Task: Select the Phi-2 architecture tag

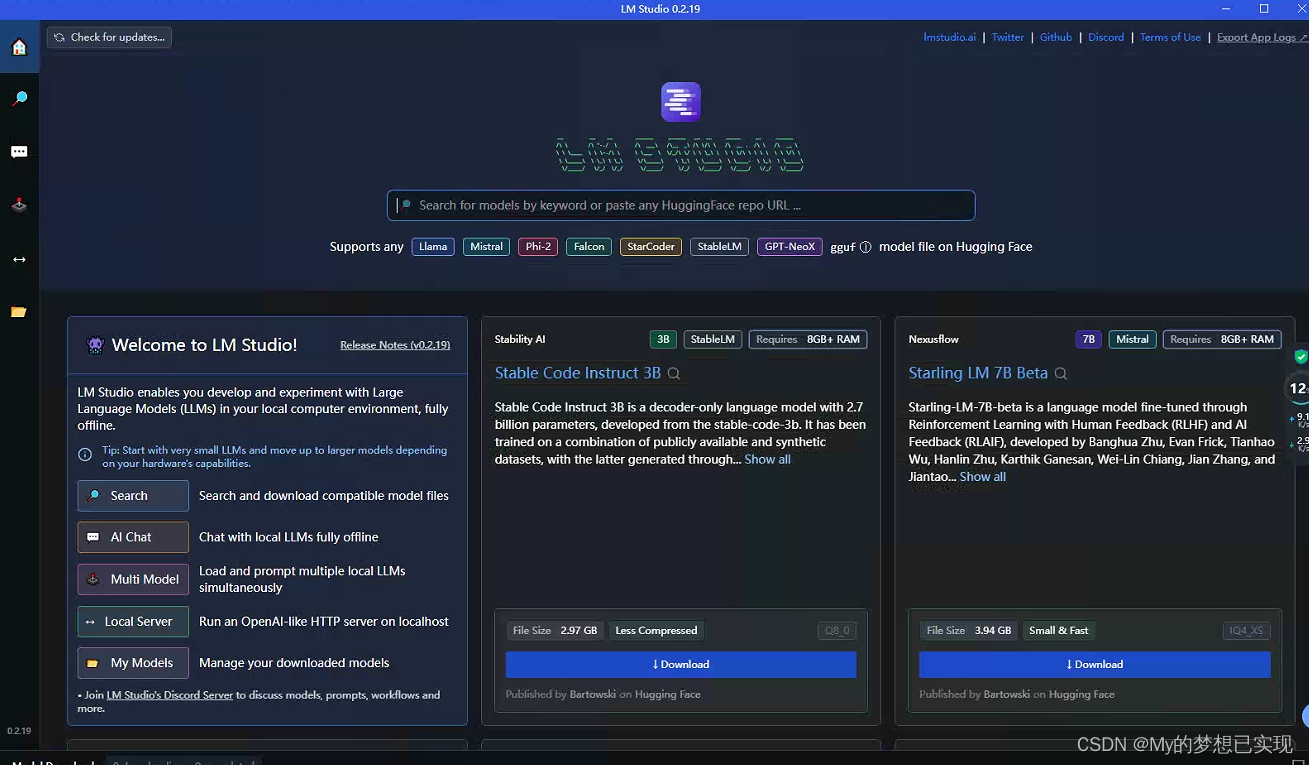Action: point(538,247)
